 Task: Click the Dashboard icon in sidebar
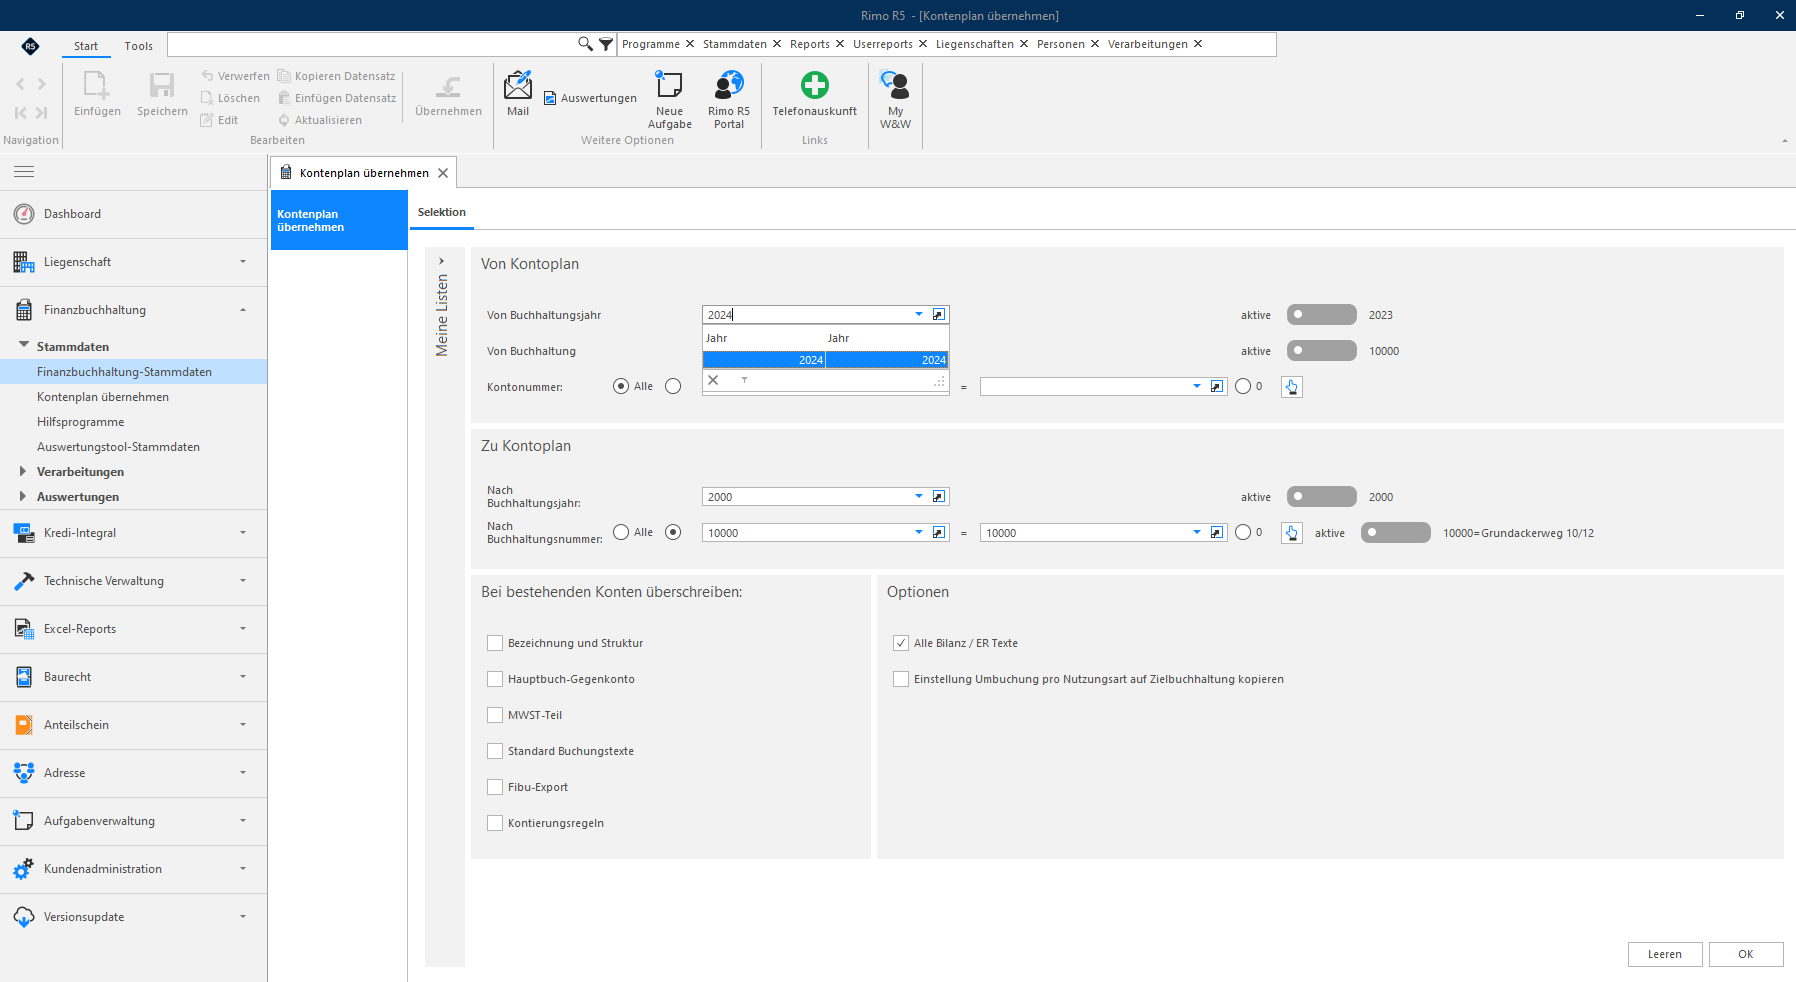point(24,214)
